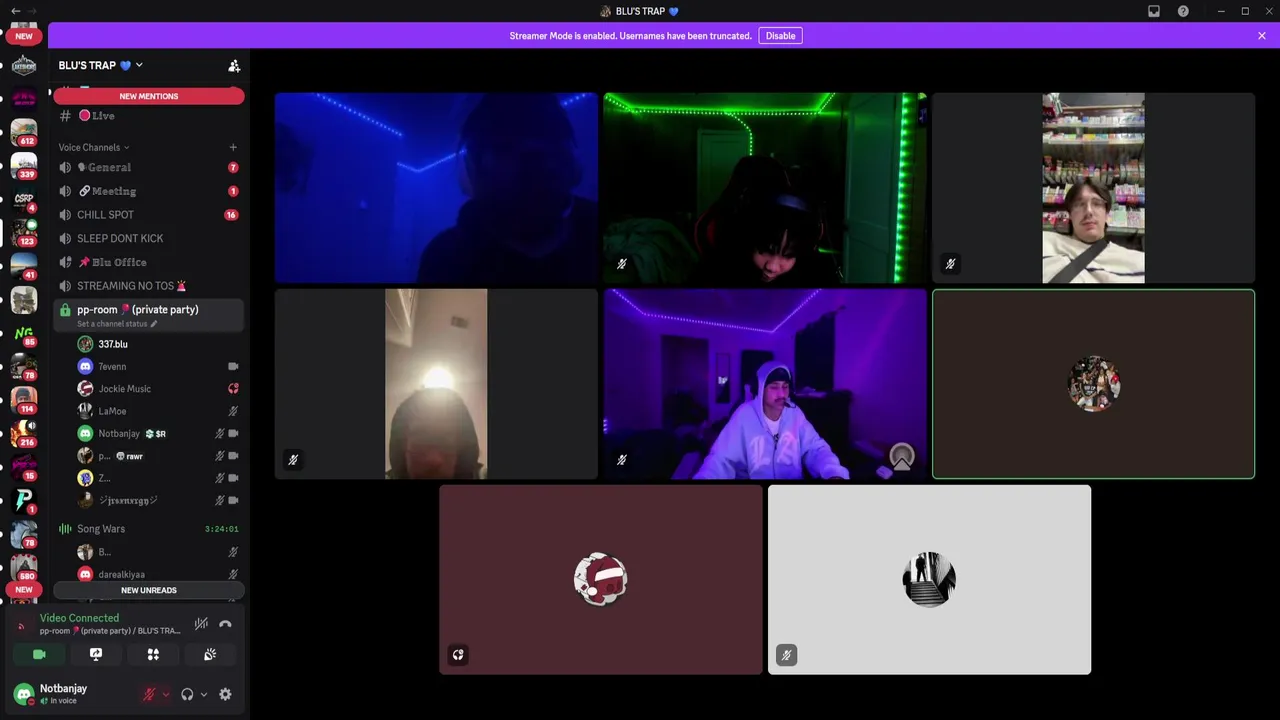Click the Video Connected status link

[79, 618]
